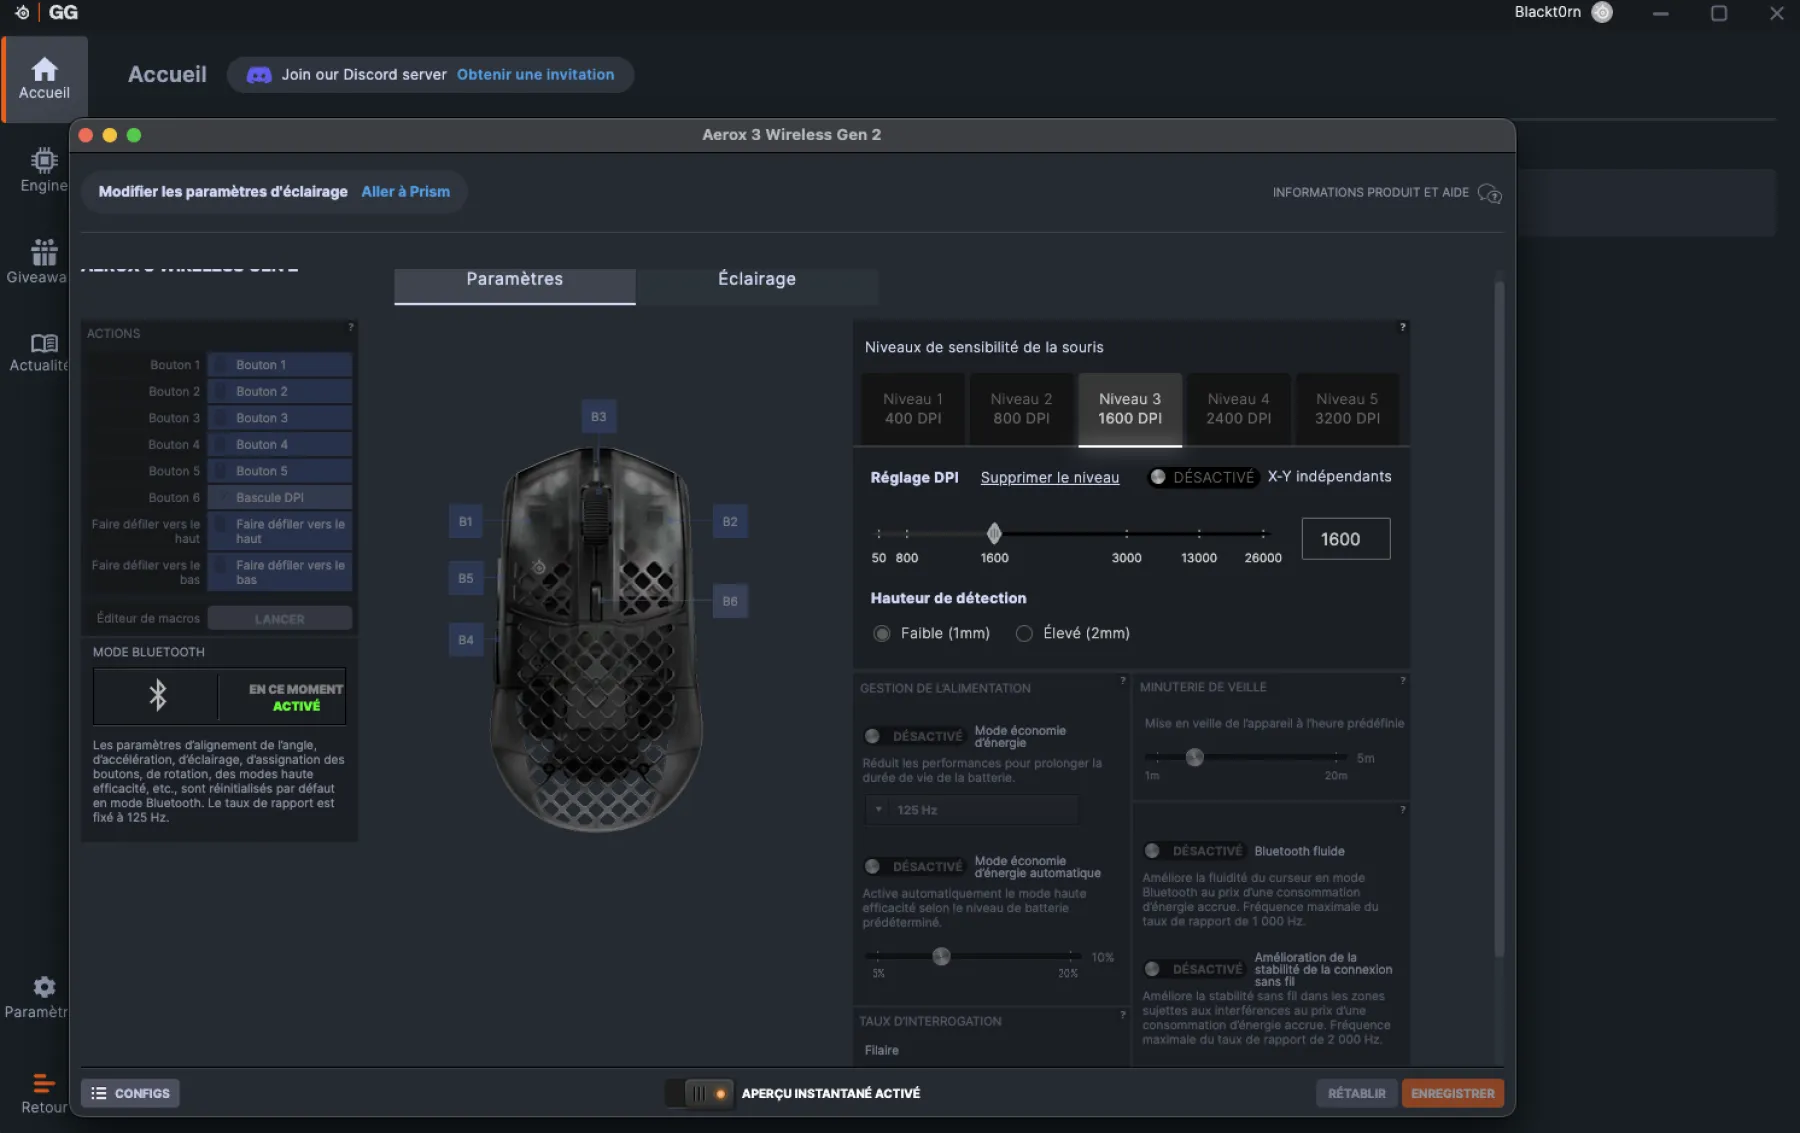Open the Bouton 1 action dropdown
The width and height of the screenshot is (1800, 1133).
(279, 365)
